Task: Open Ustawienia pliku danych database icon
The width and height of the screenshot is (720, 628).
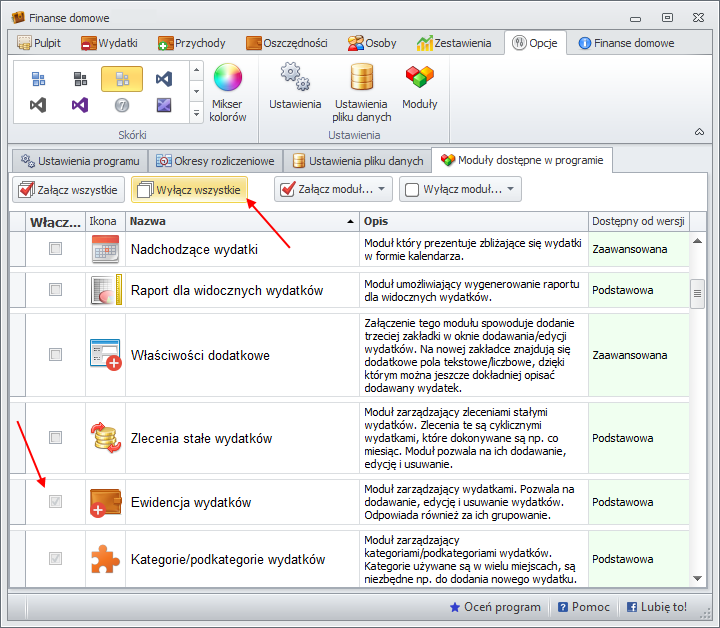Action: click(x=361, y=78)
